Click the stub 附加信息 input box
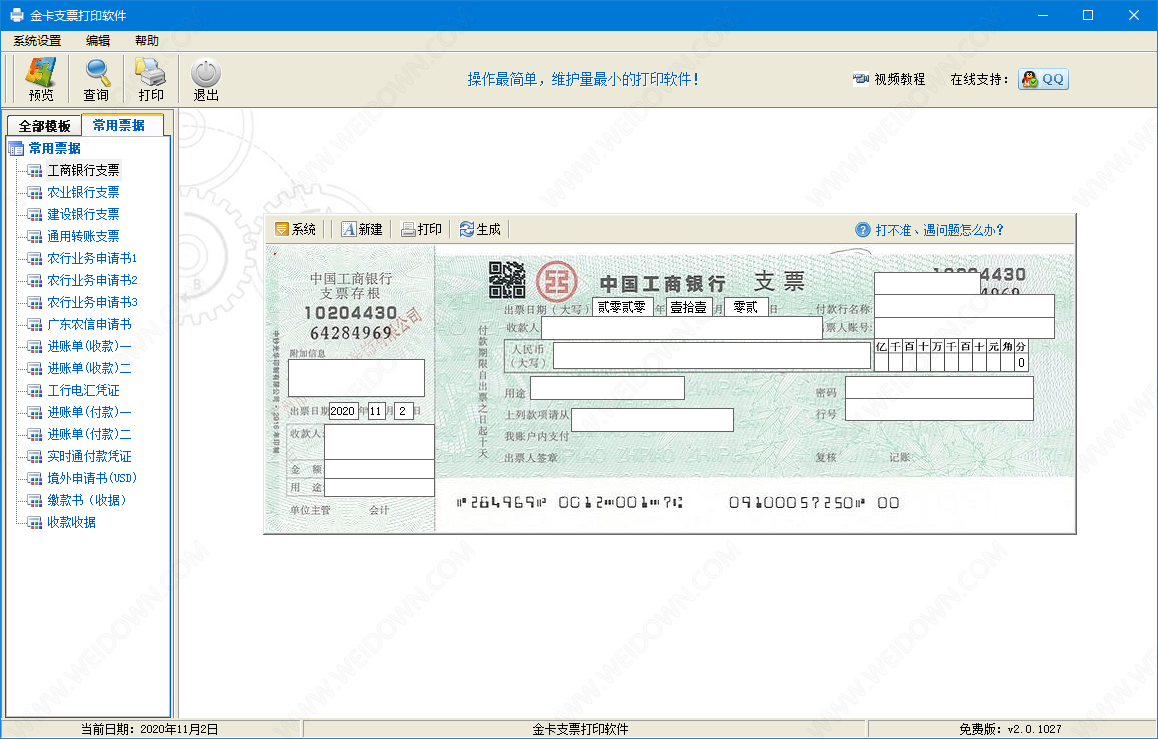Viewport: 1158px width, 739px height. coord(356,378)
